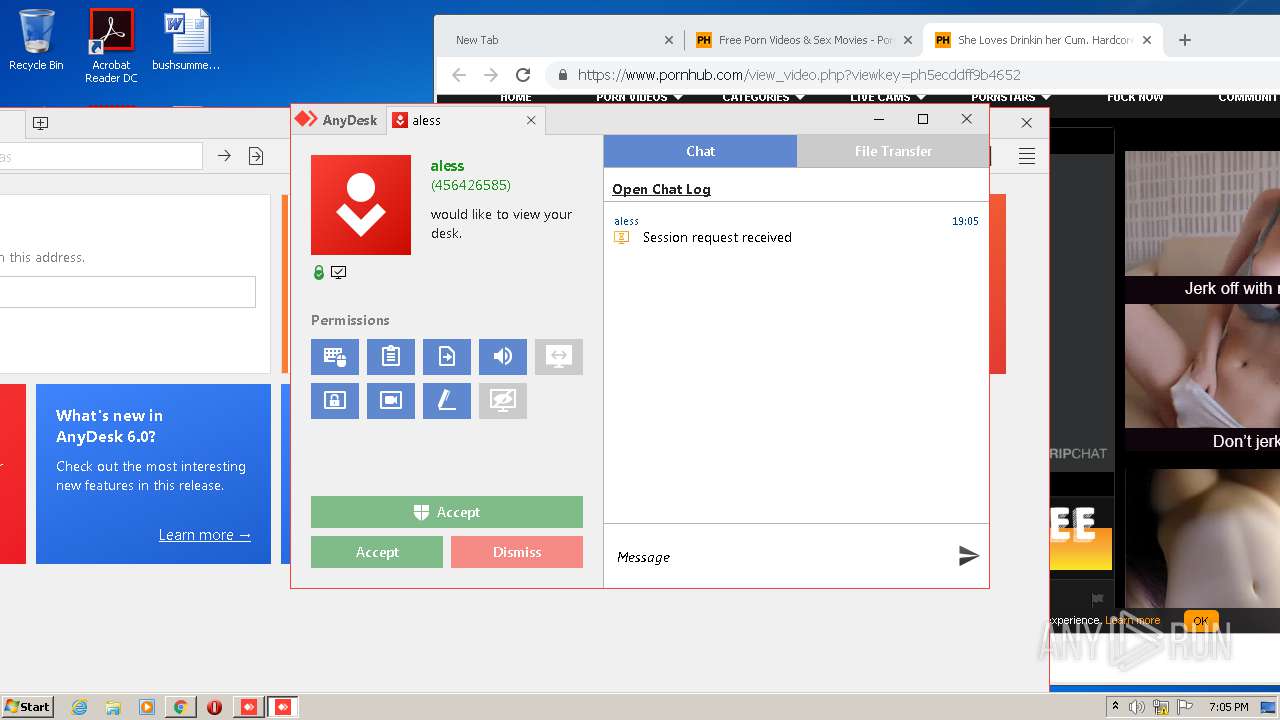Click the volume icon in the system tray

[x=1137, y=707]
